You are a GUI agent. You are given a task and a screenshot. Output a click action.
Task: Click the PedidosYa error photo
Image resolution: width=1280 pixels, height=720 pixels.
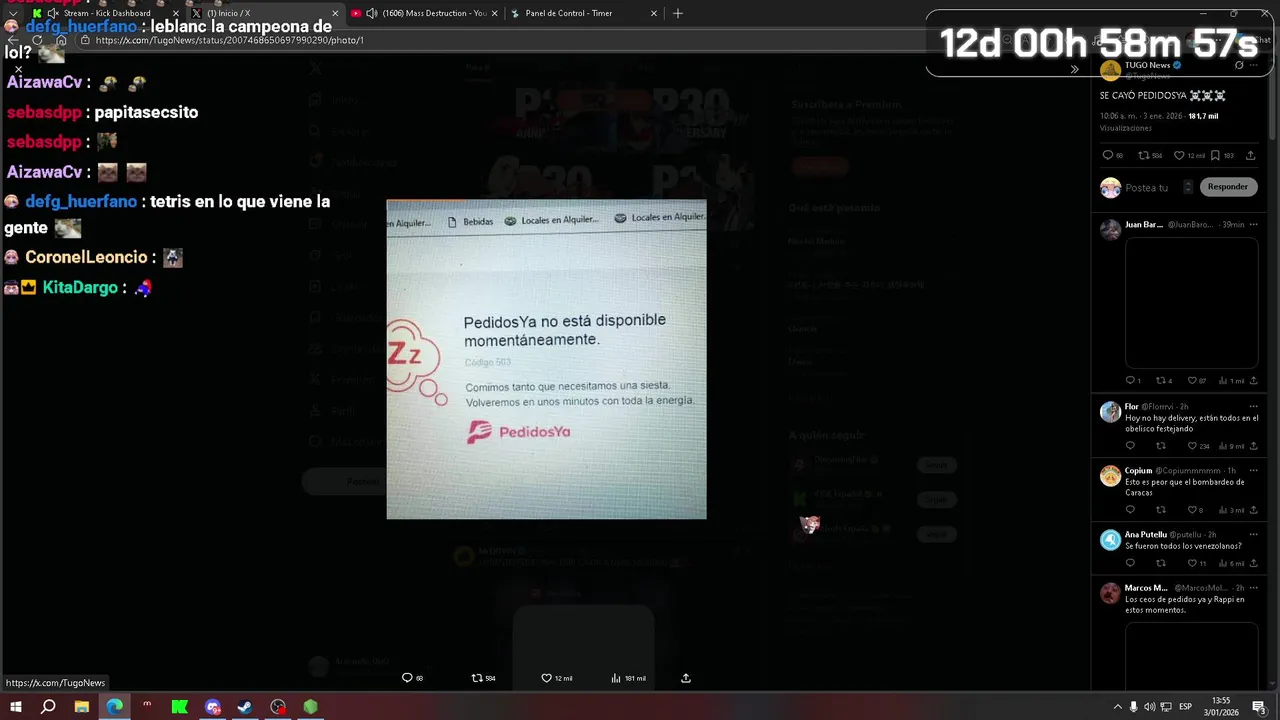[546, 359]
